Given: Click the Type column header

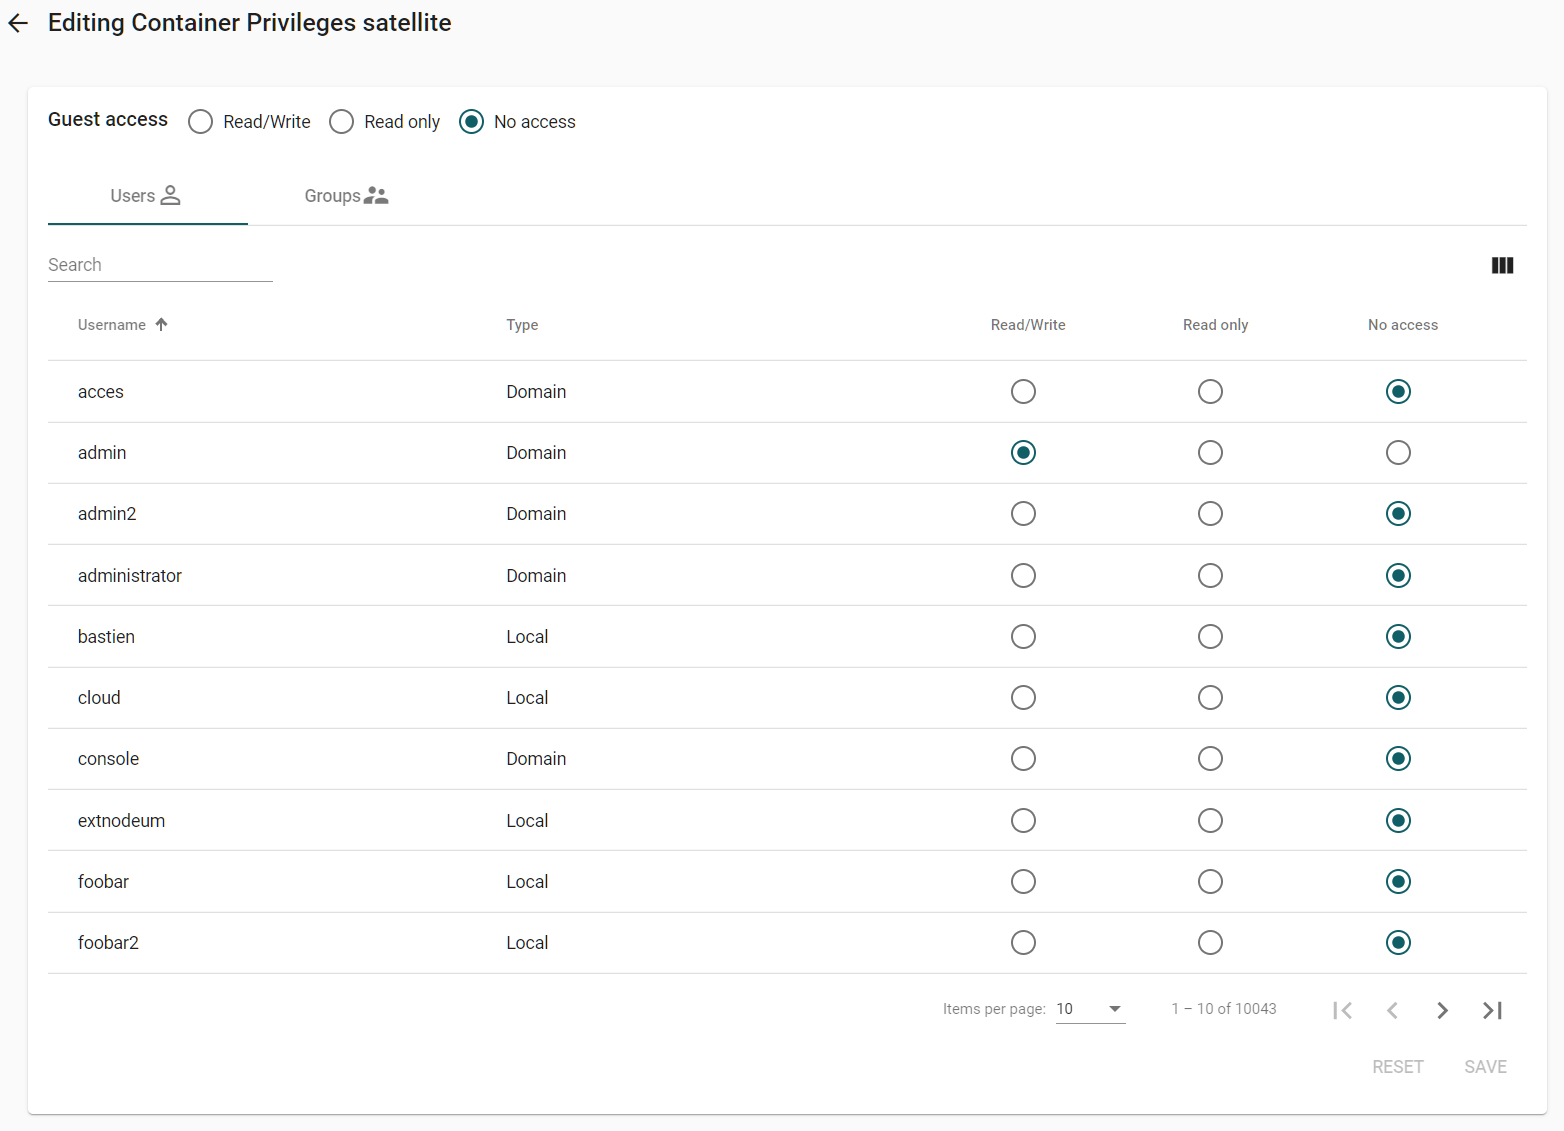Looking at the screenshot, I should point(522,325).
